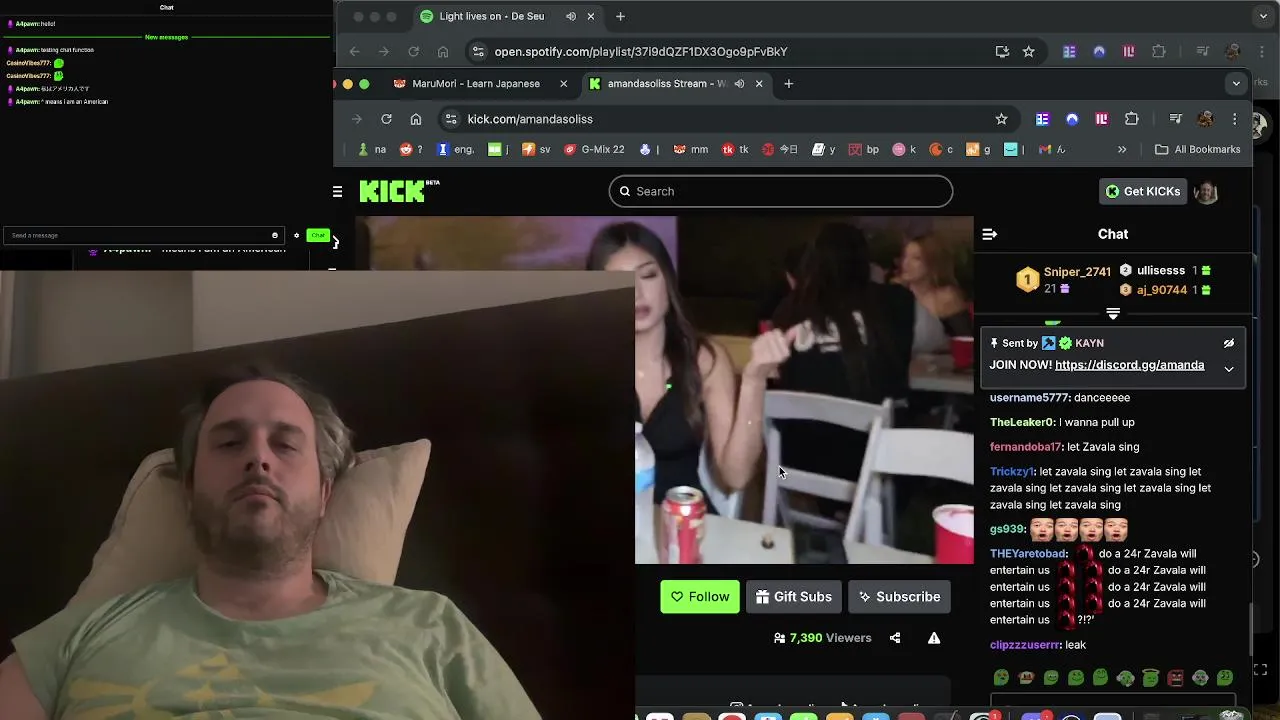Screen dimensions: 1280x720
Task: Open fernandoba17's chat profile
Action: [x=1026, y=447]
